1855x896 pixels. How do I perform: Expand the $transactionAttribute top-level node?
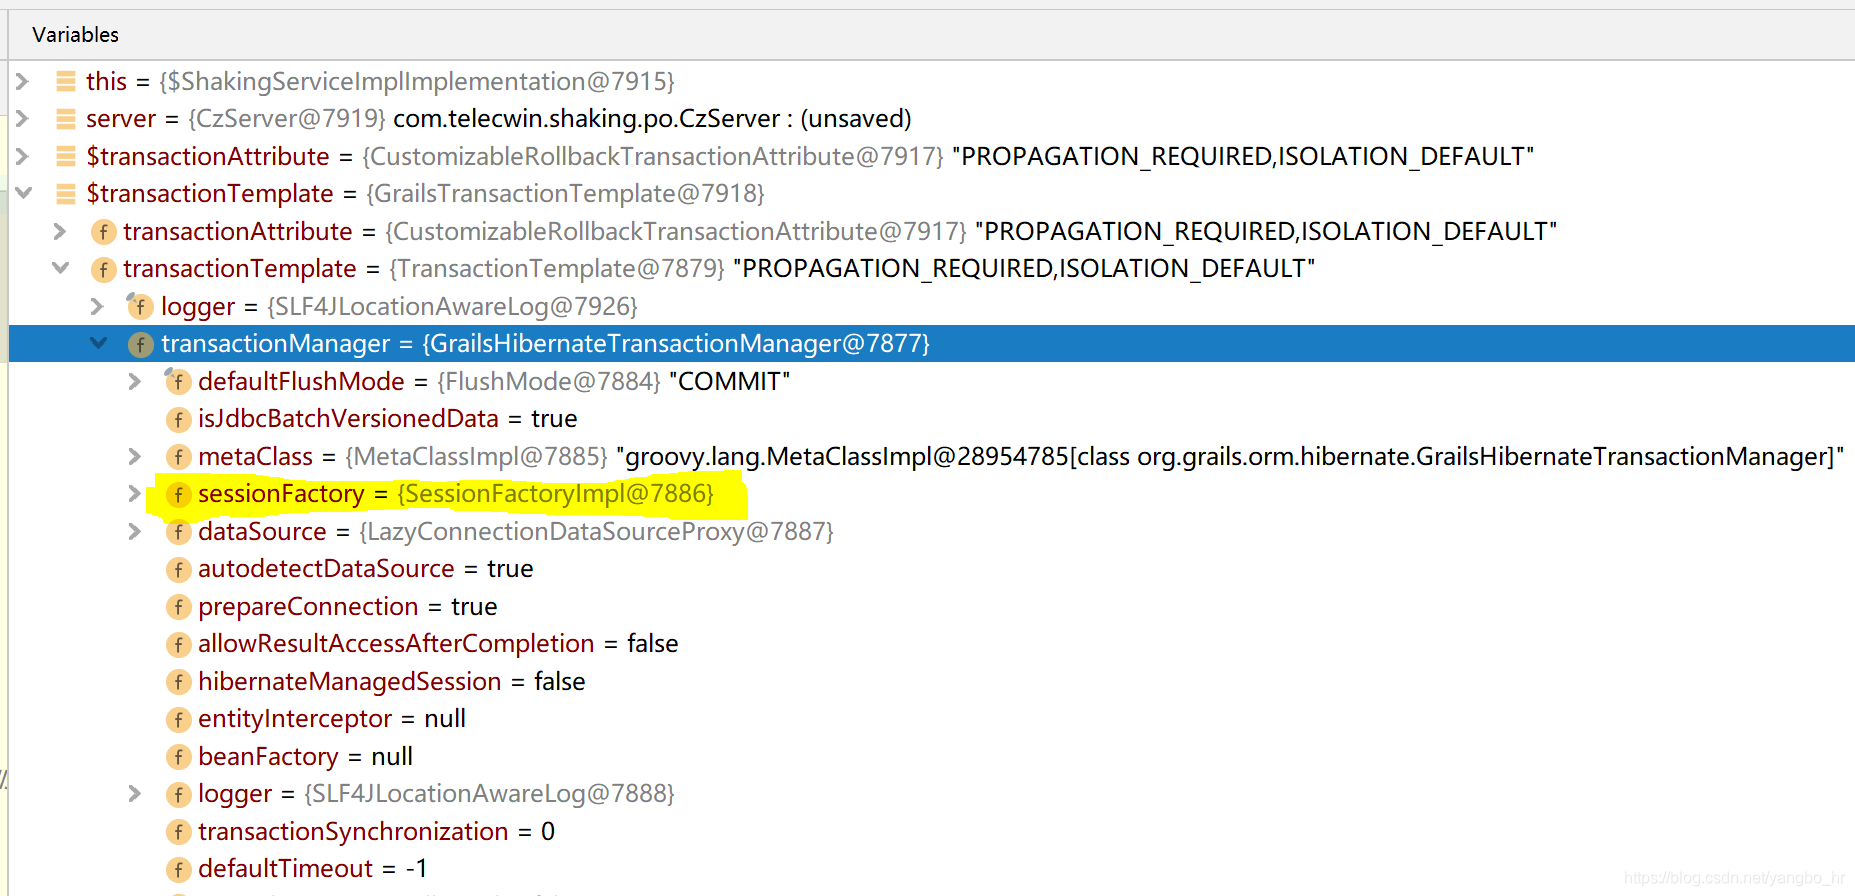22,156
